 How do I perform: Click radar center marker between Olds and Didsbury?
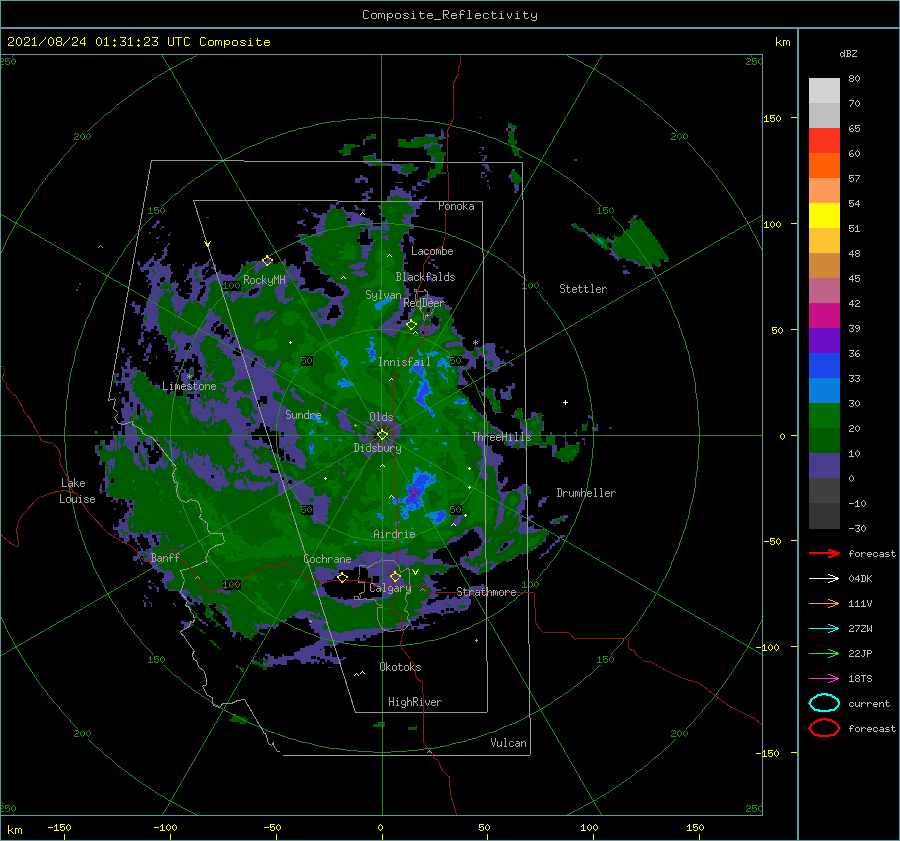coord(382,435)
